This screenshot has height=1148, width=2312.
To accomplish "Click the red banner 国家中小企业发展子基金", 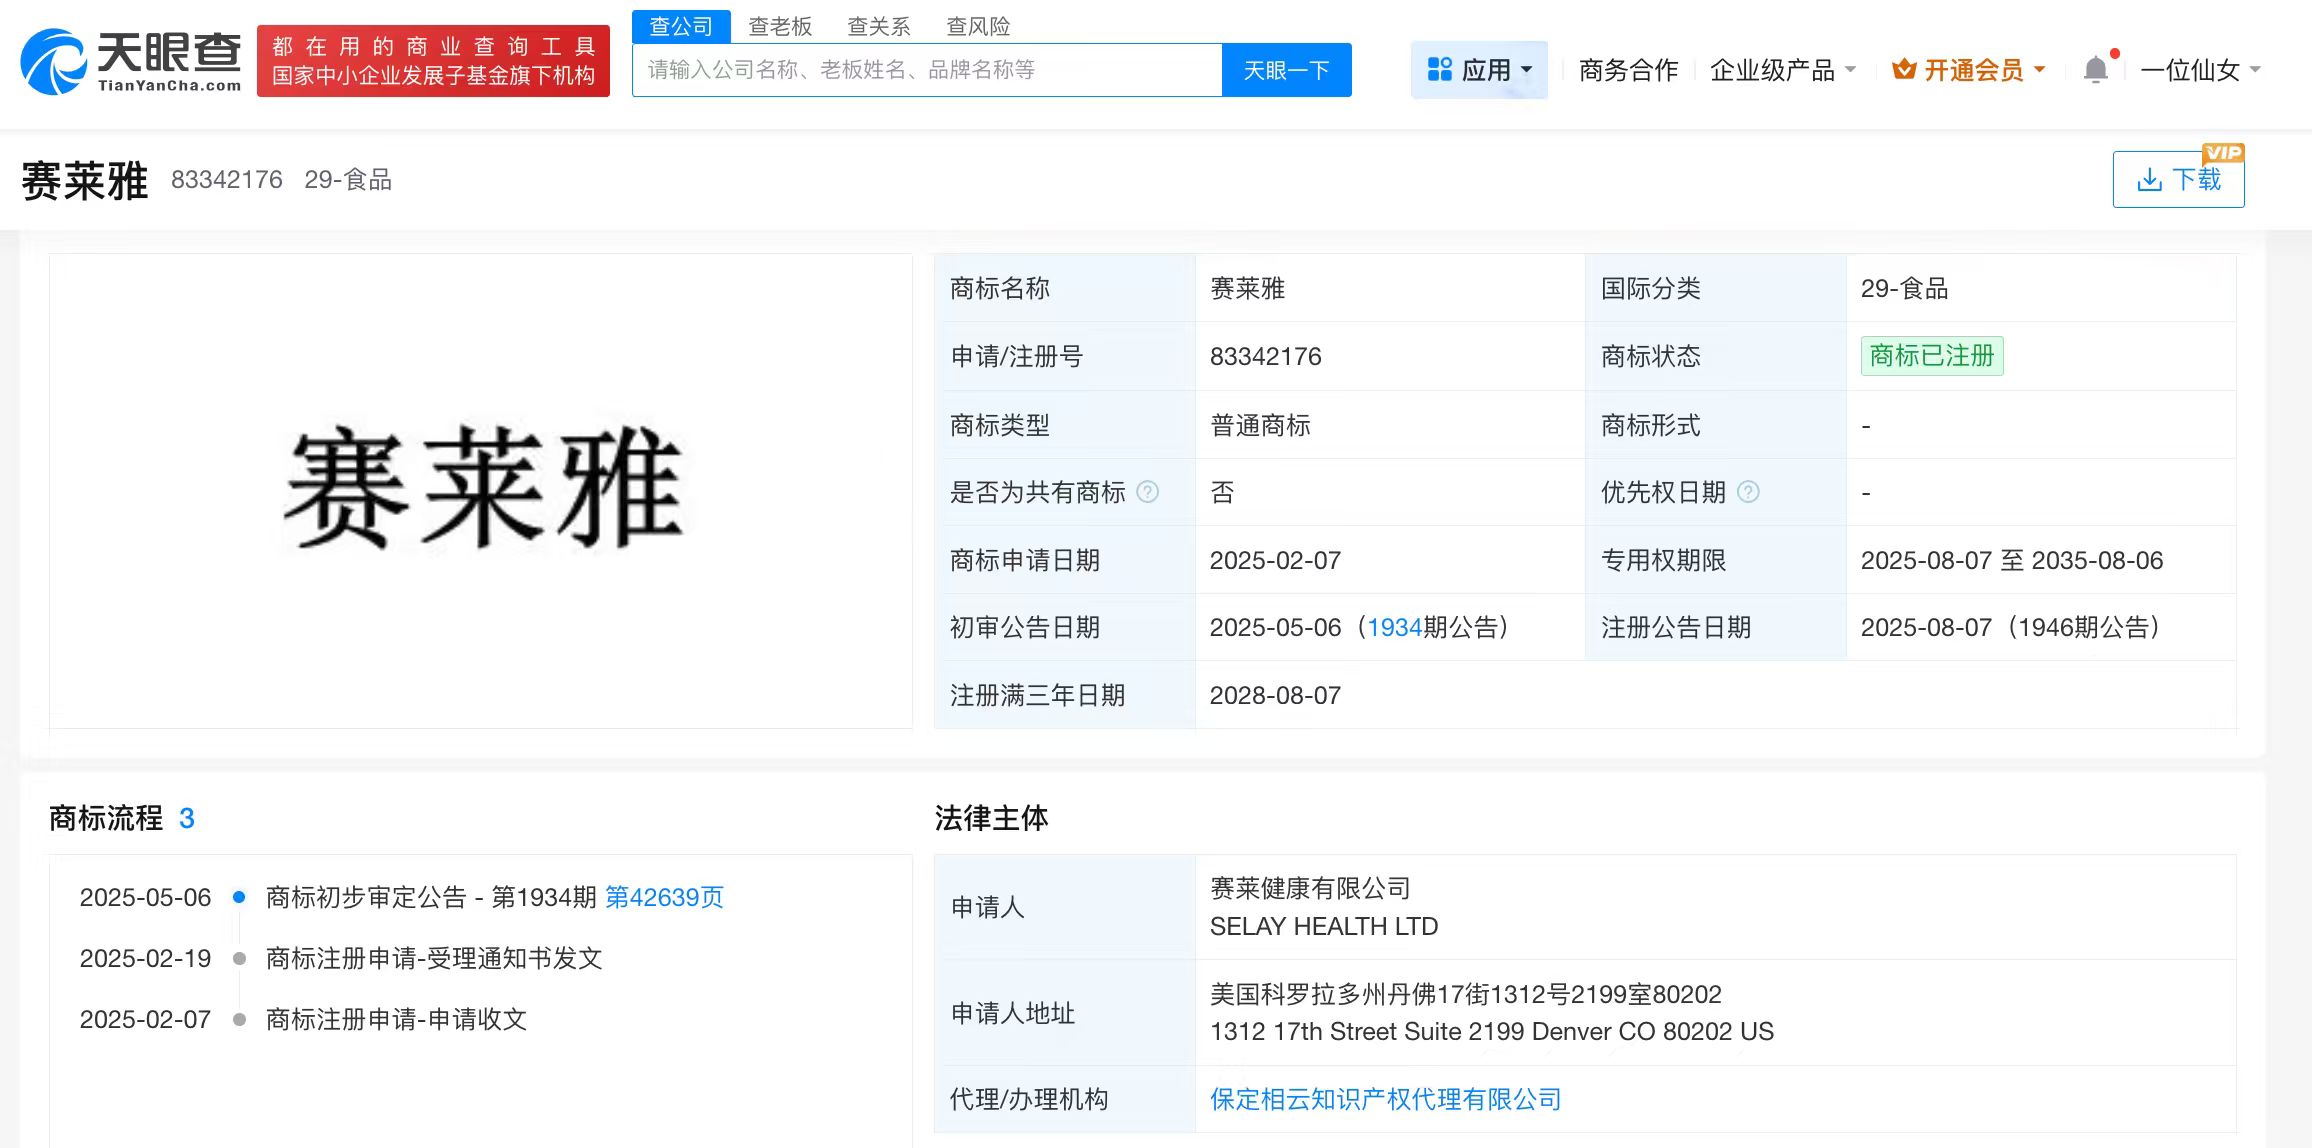I will (x=433, y=62).
